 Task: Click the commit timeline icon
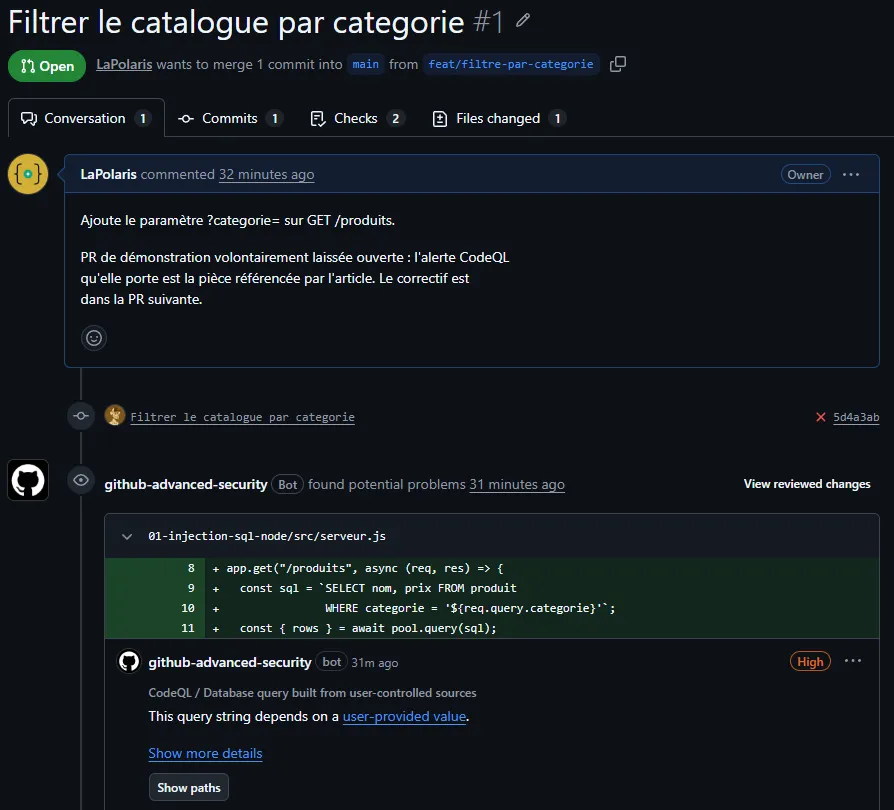coord(81,416)
